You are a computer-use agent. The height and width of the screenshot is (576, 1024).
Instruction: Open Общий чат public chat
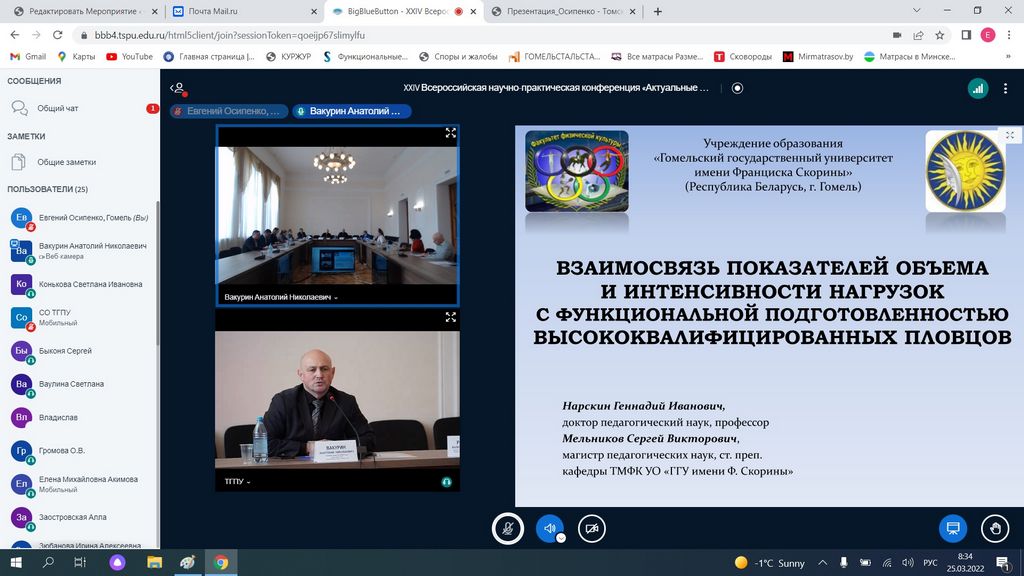[57, 108]
